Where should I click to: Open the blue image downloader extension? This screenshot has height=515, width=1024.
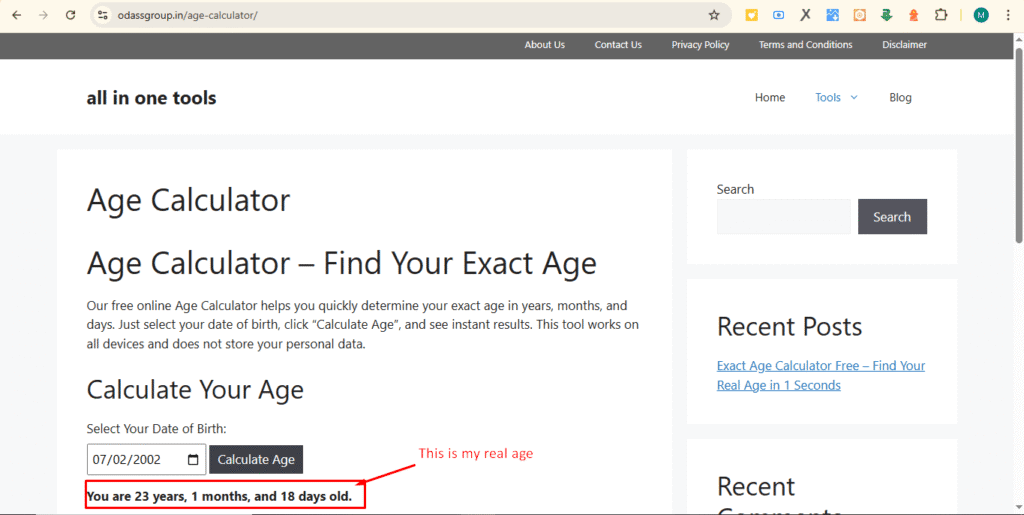[x=833, y=15]
